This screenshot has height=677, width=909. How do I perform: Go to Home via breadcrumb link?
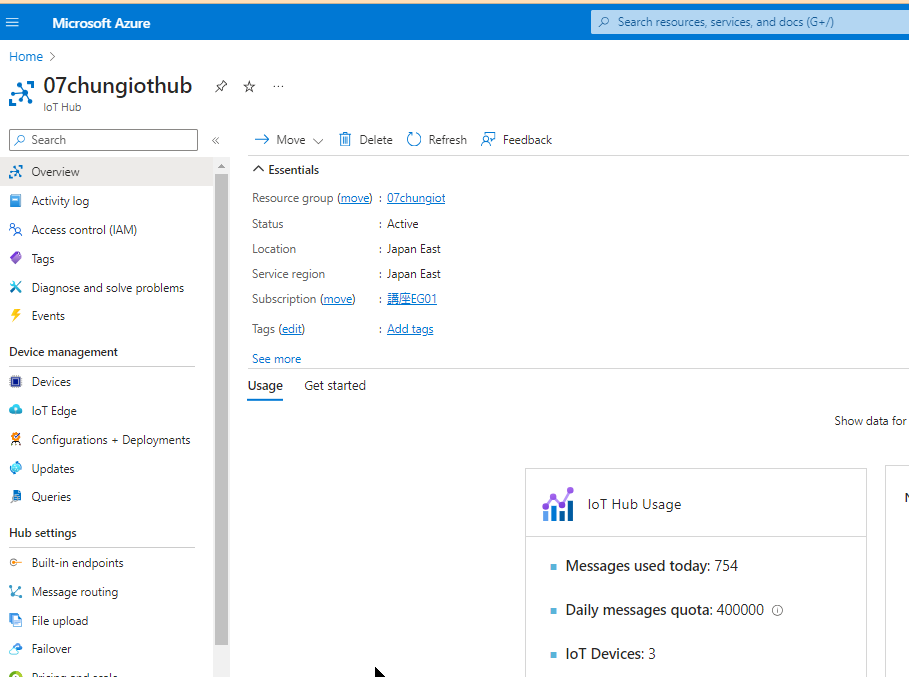pyautogui.click(x=26, y=57)
